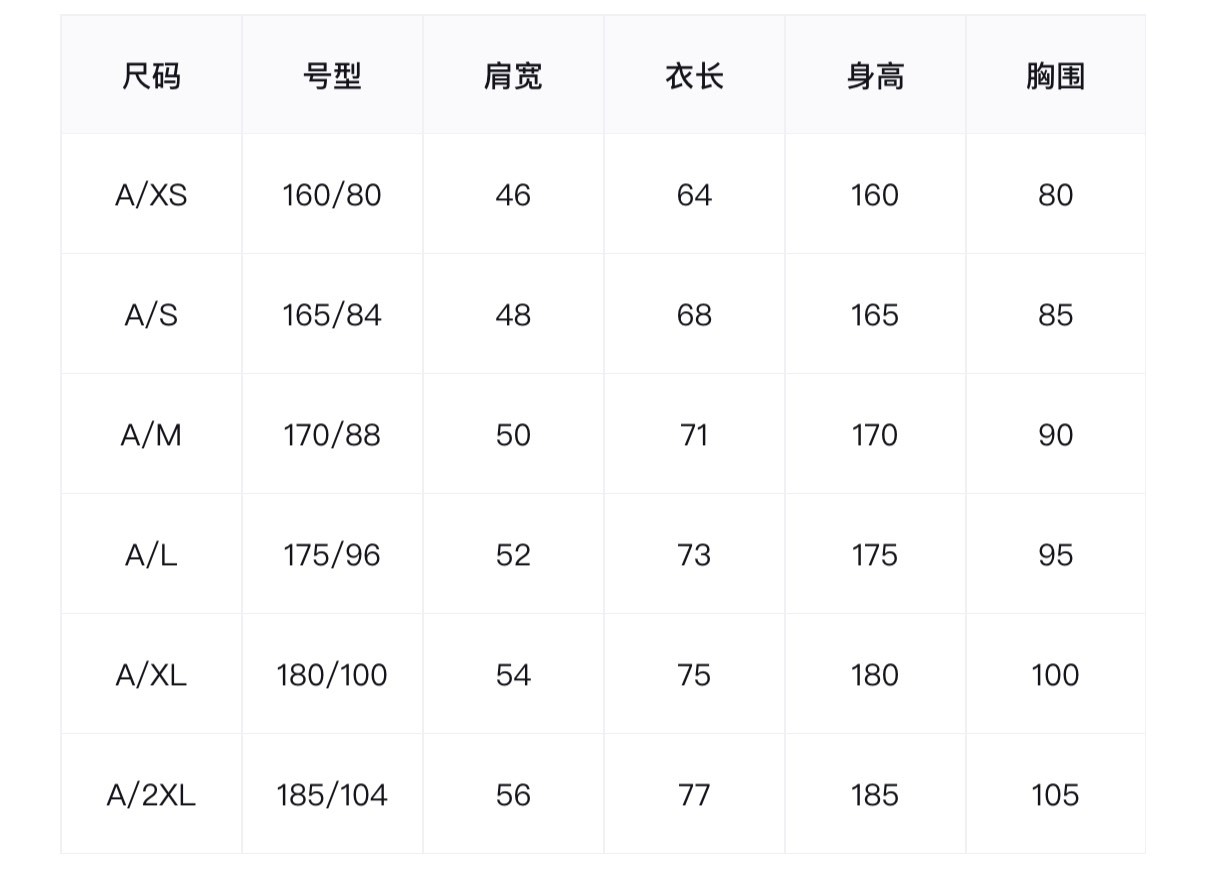Click shoulder width value 52
Screen dimensions: 1206x889
(x=513, y=555)
